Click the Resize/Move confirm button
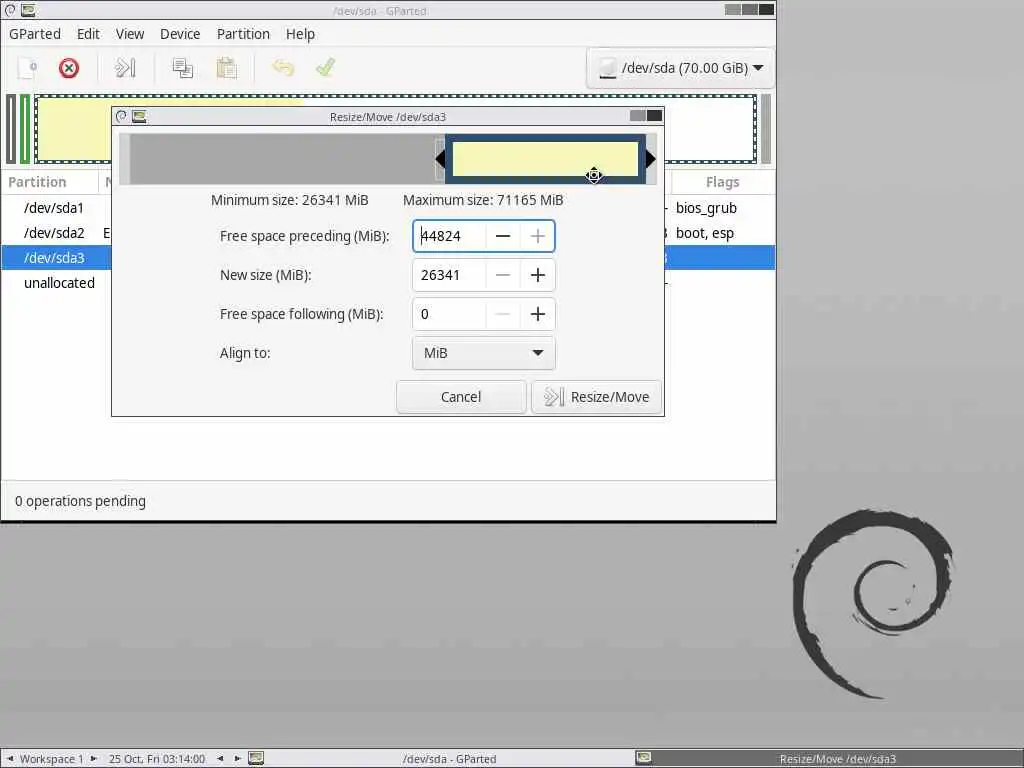The image size is (1024, 768). [x=596, y=397]
